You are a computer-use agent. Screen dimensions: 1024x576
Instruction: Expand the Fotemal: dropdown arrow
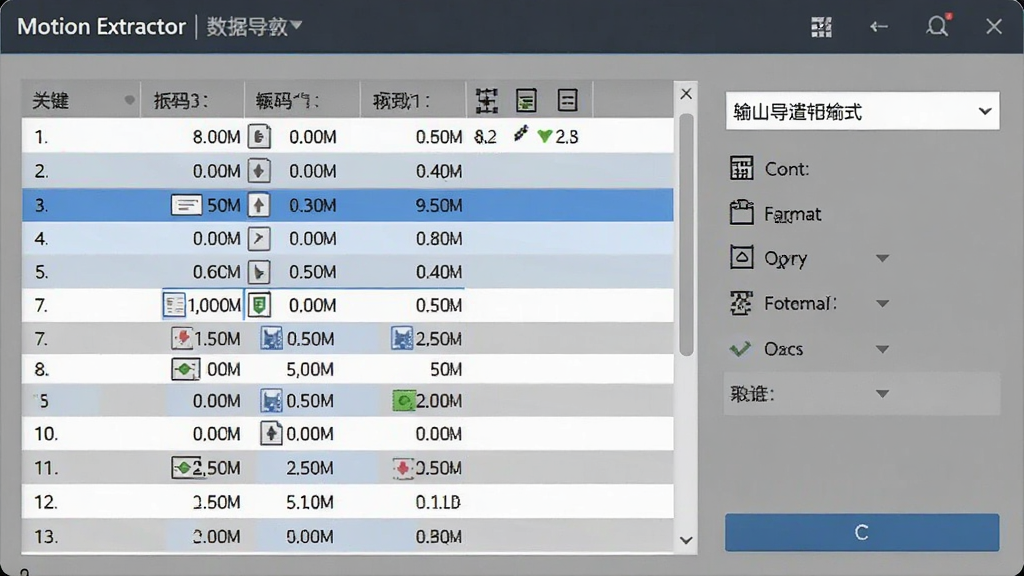[882, 304]
